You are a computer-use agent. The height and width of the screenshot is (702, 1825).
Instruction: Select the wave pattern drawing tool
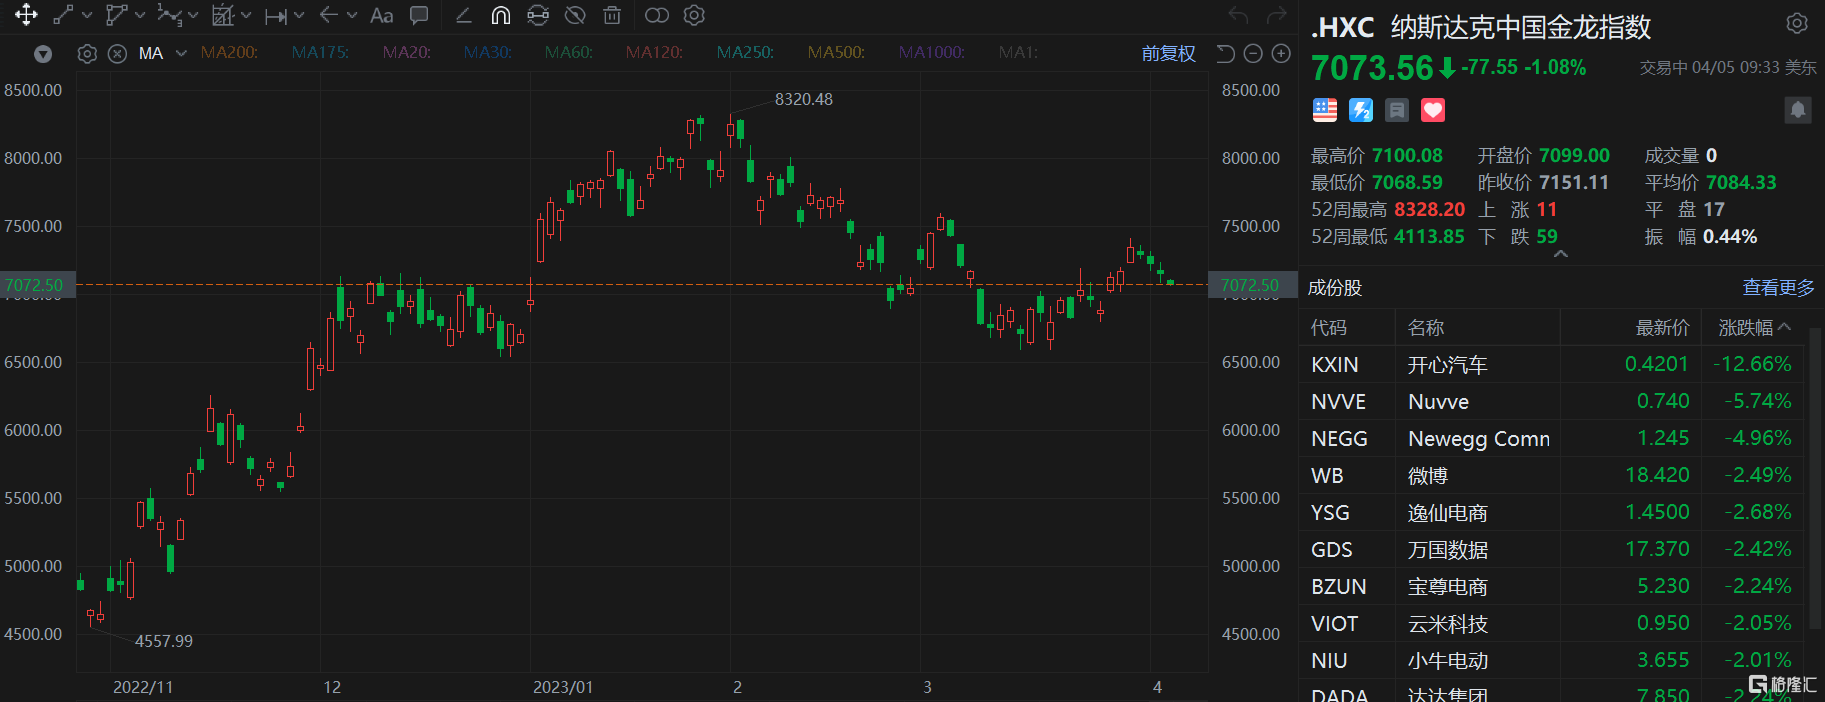coord(169,15)
